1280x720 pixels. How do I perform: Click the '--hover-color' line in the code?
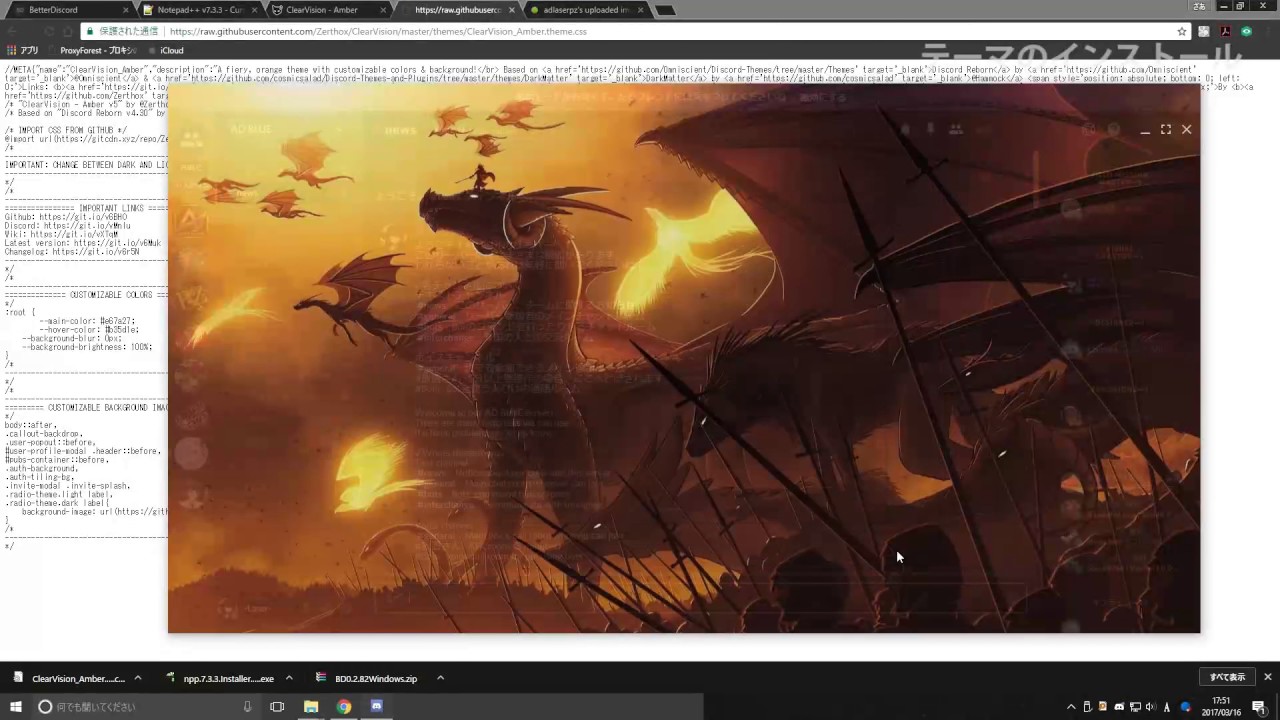point(89,329)
